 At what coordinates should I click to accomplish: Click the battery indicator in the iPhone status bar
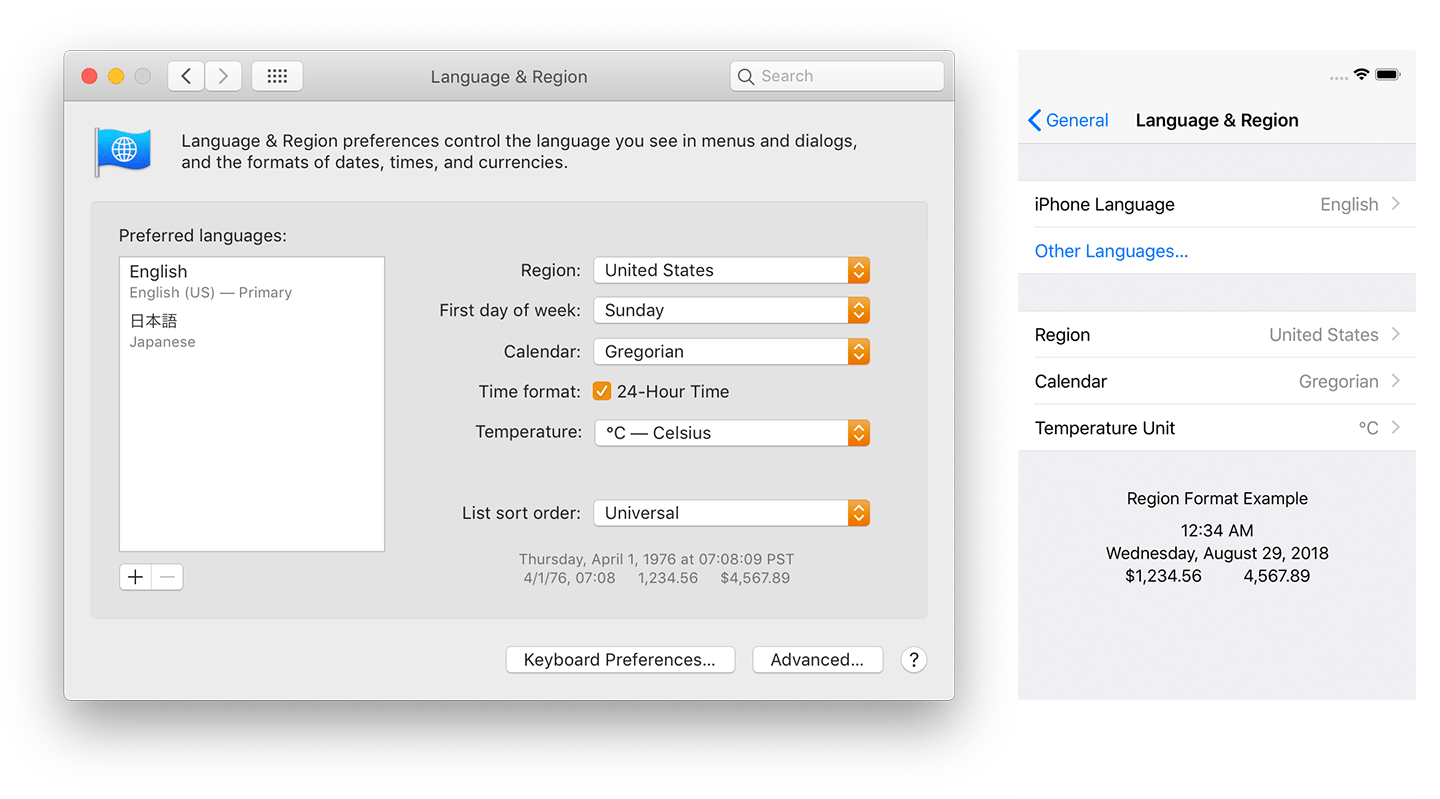(x=1388, y=73)
